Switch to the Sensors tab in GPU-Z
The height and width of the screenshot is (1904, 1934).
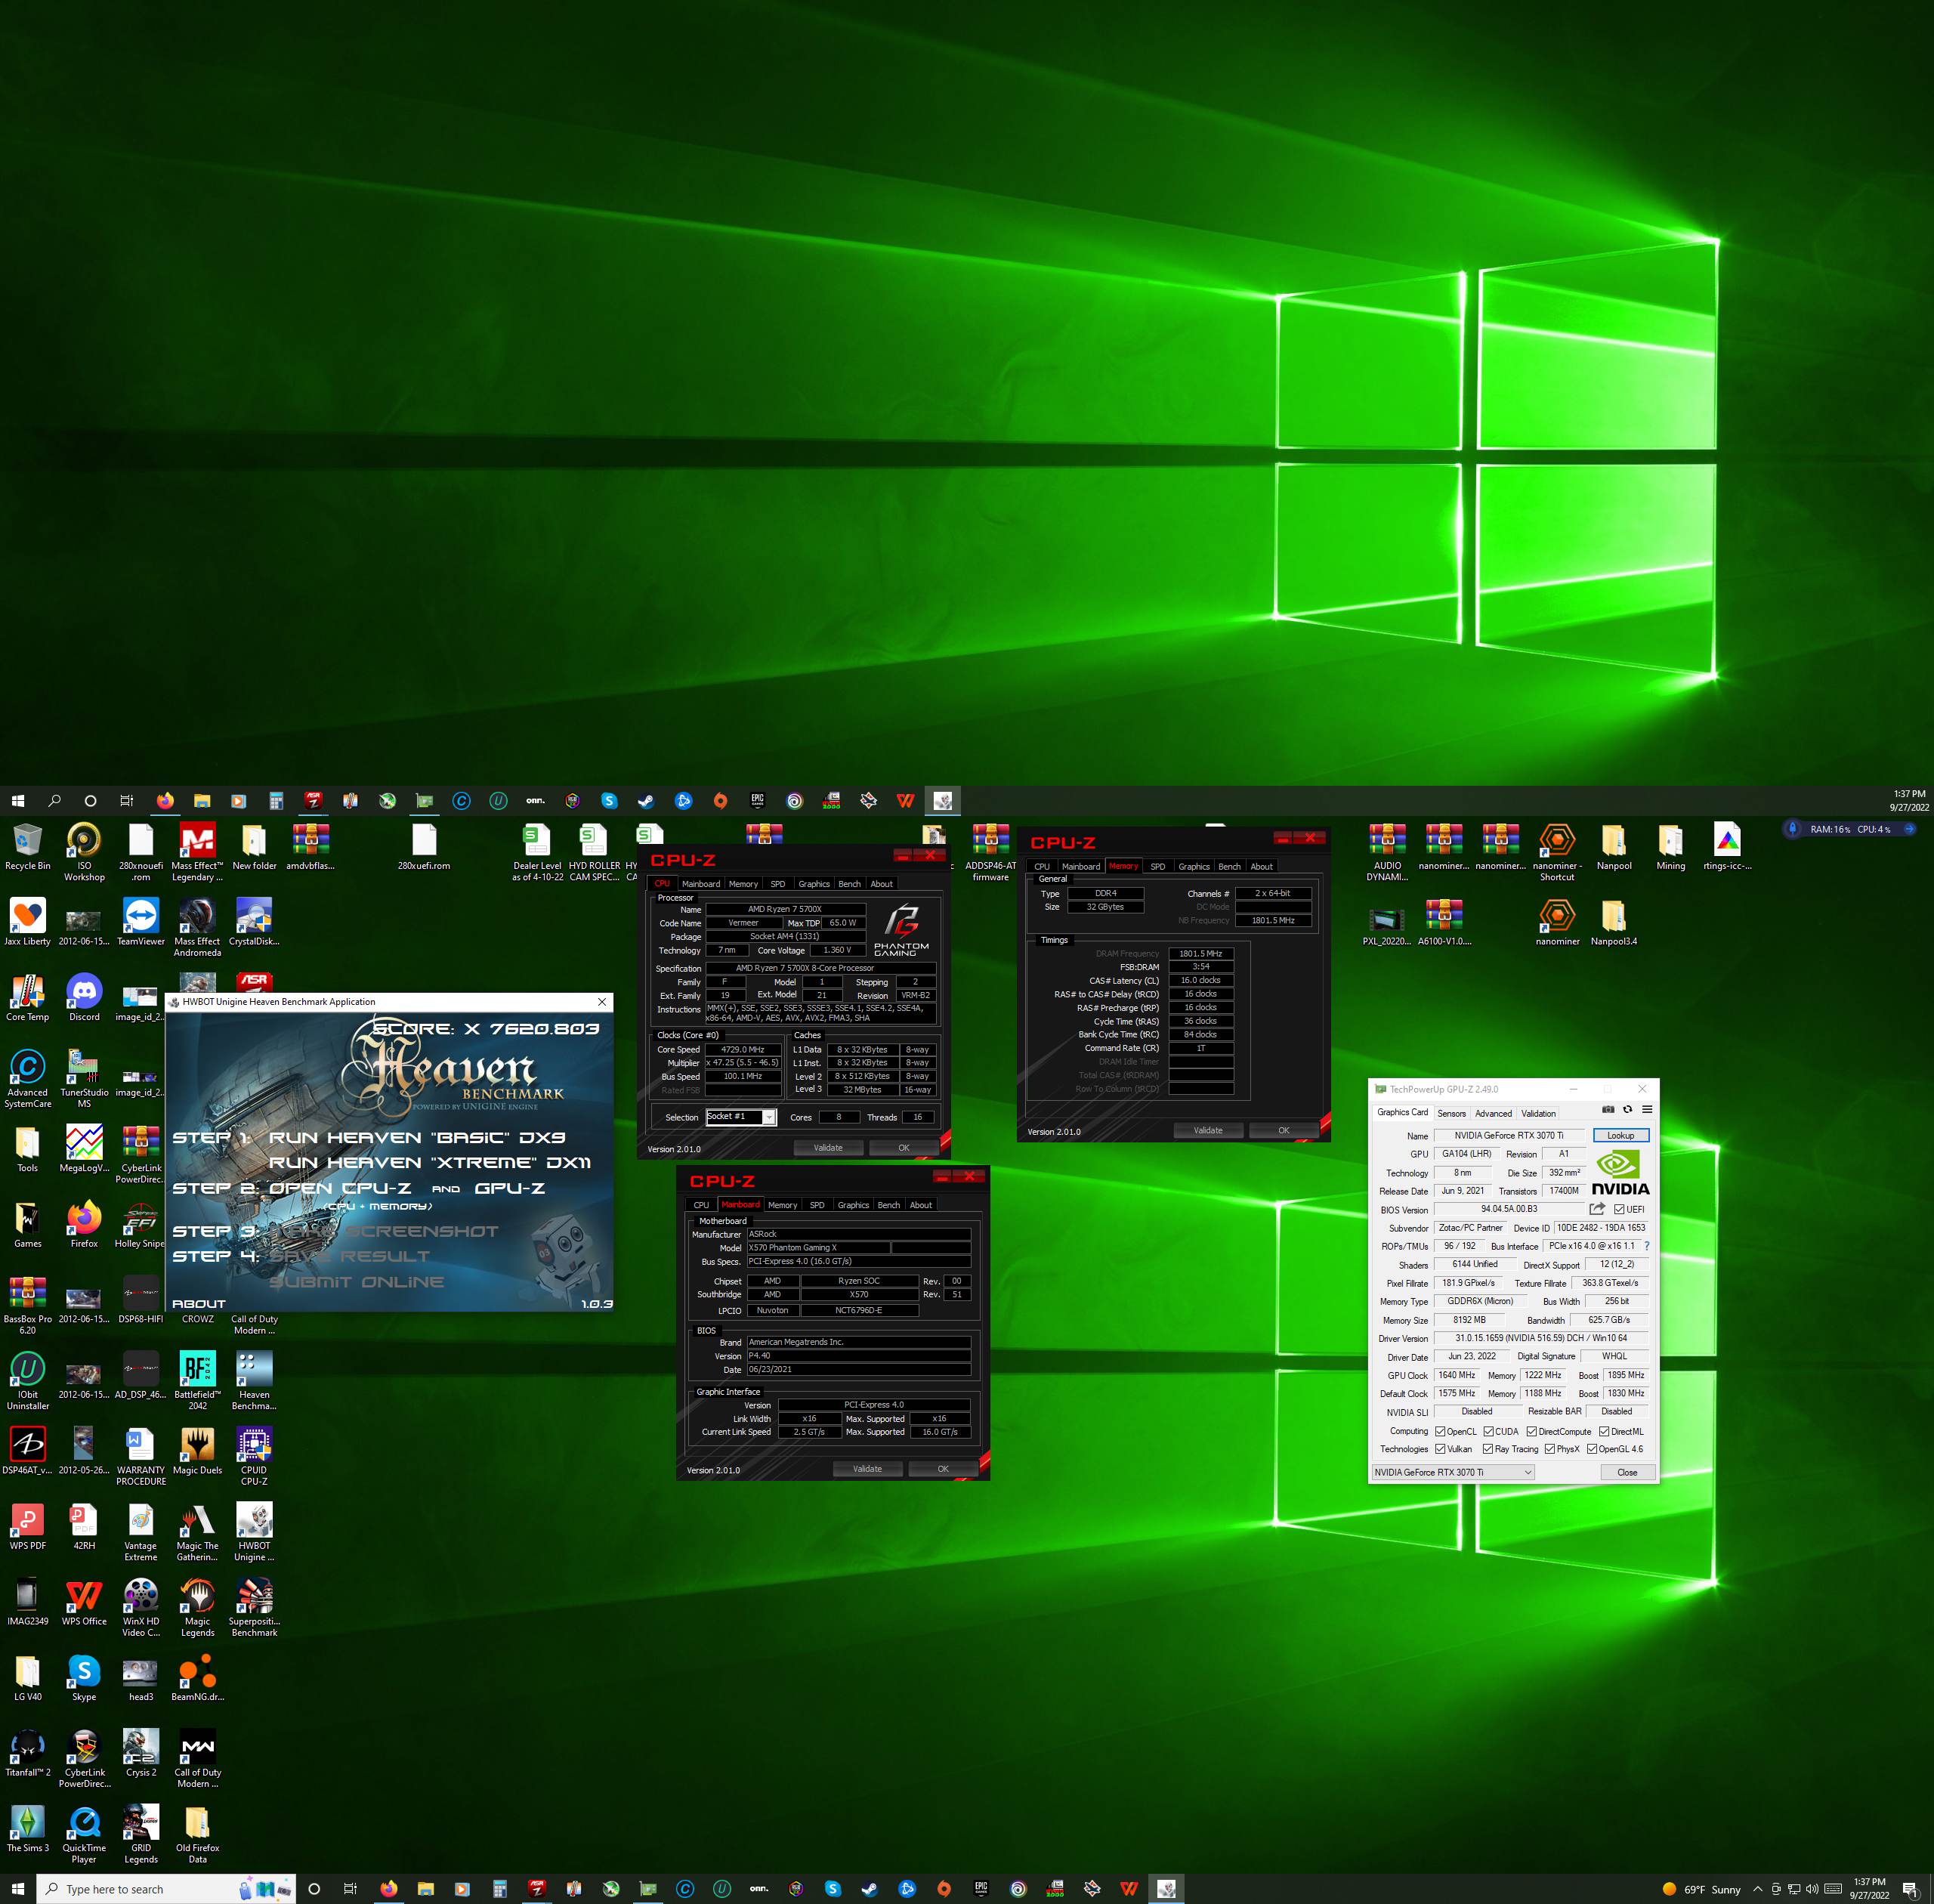[1451, 1113]
